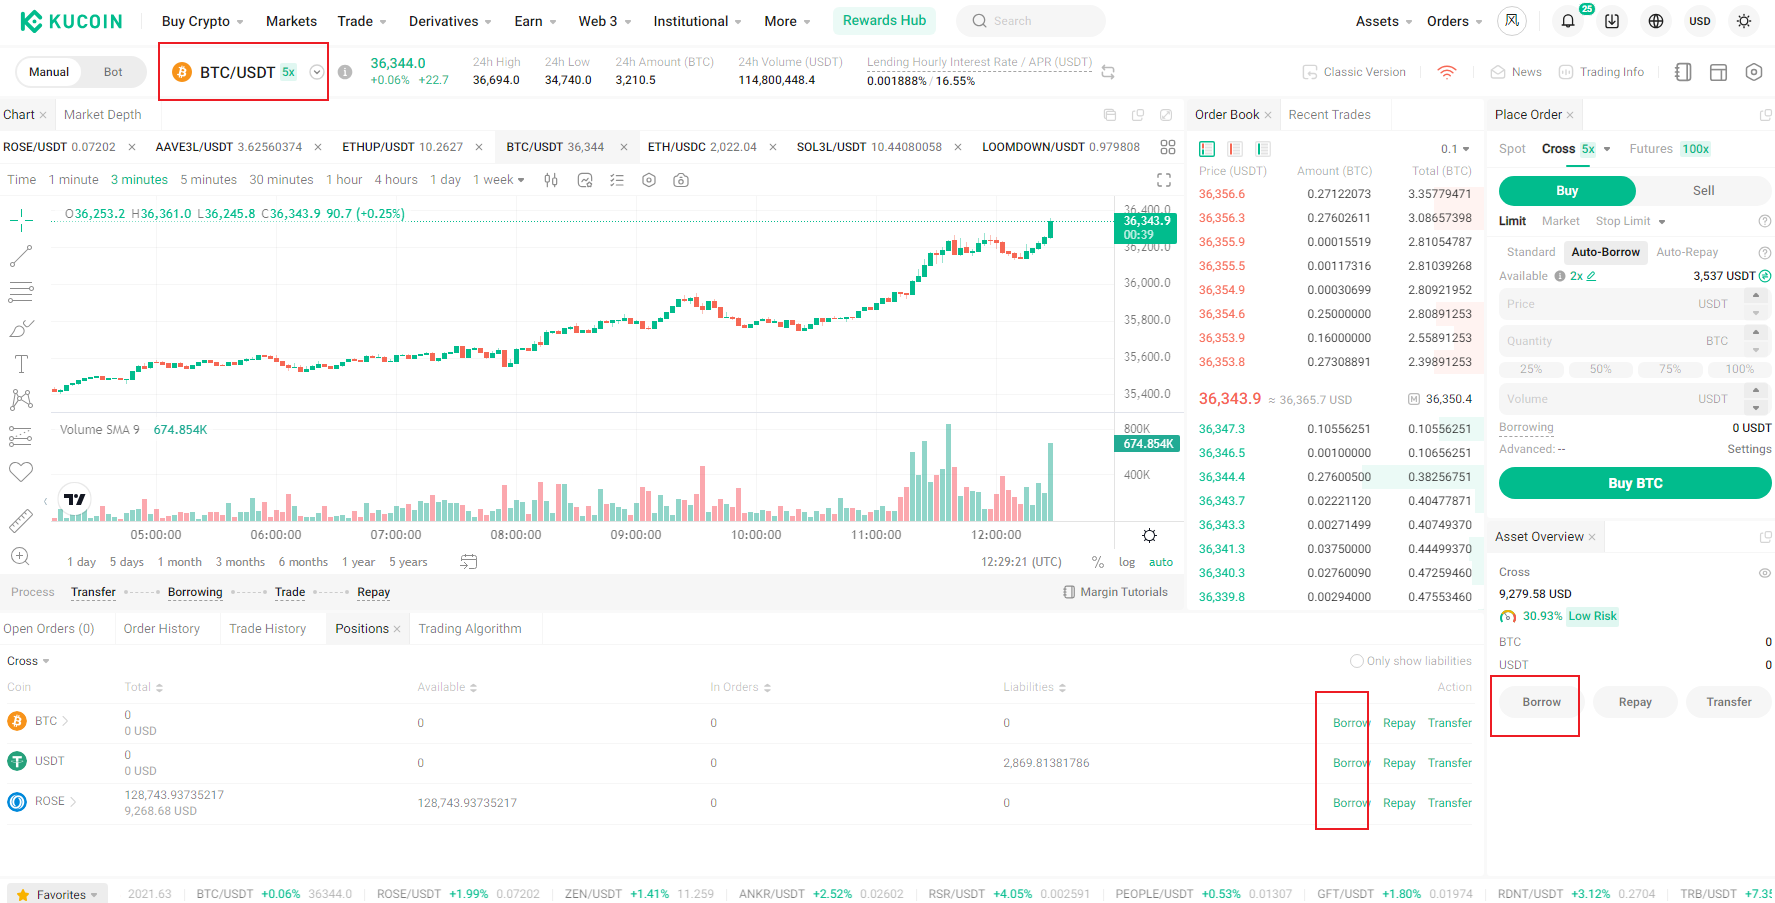This screenshot has height=903, width=1775.
Task: Open the Trading Algorithm tab
Action: coord(470,629)
